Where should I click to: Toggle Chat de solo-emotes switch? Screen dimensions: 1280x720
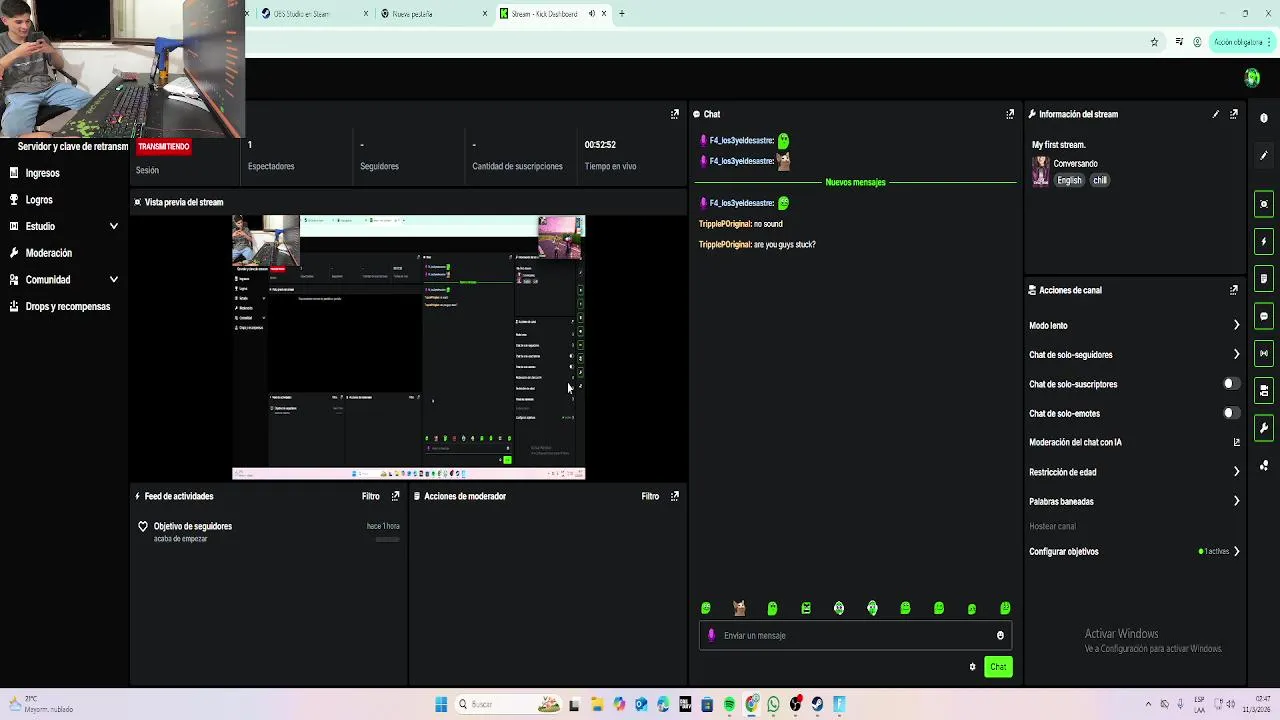tap(1231, 413)
